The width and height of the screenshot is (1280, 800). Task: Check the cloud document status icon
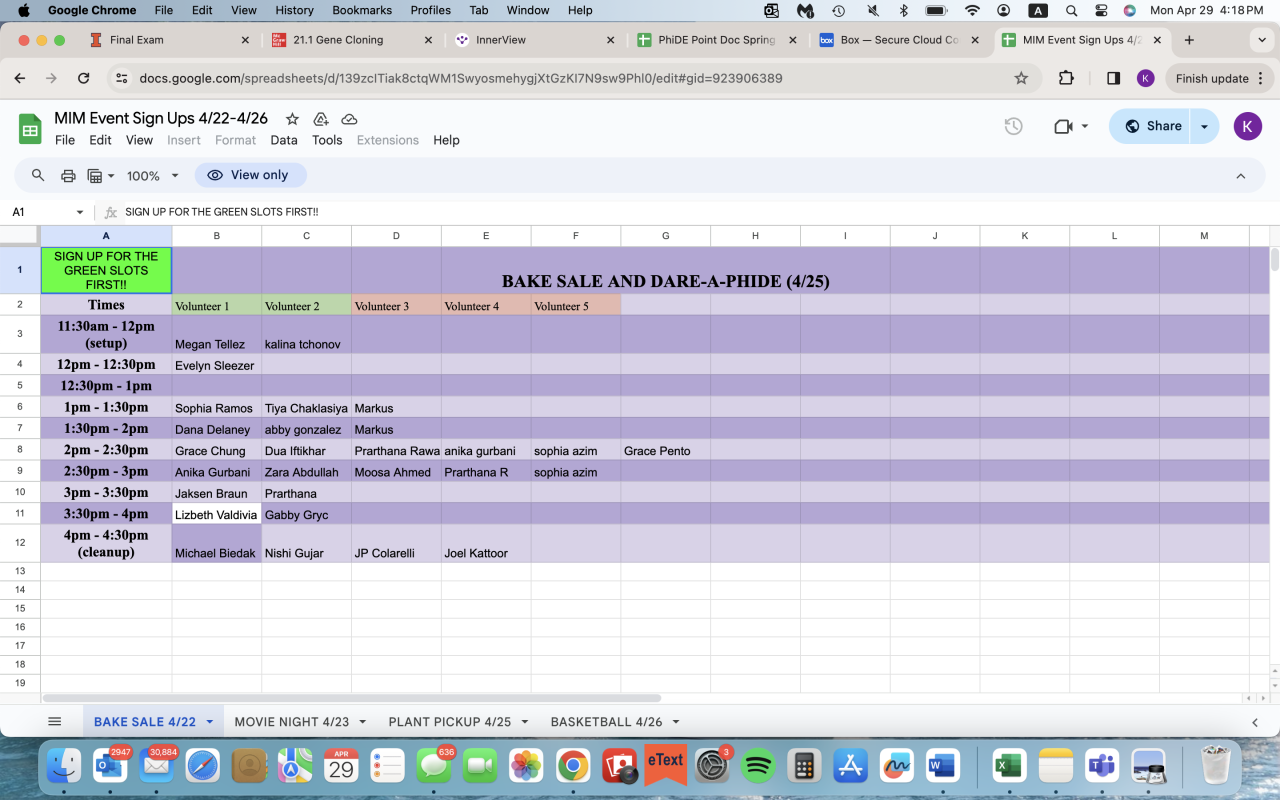pyautogui.click(x=349, y=119)
